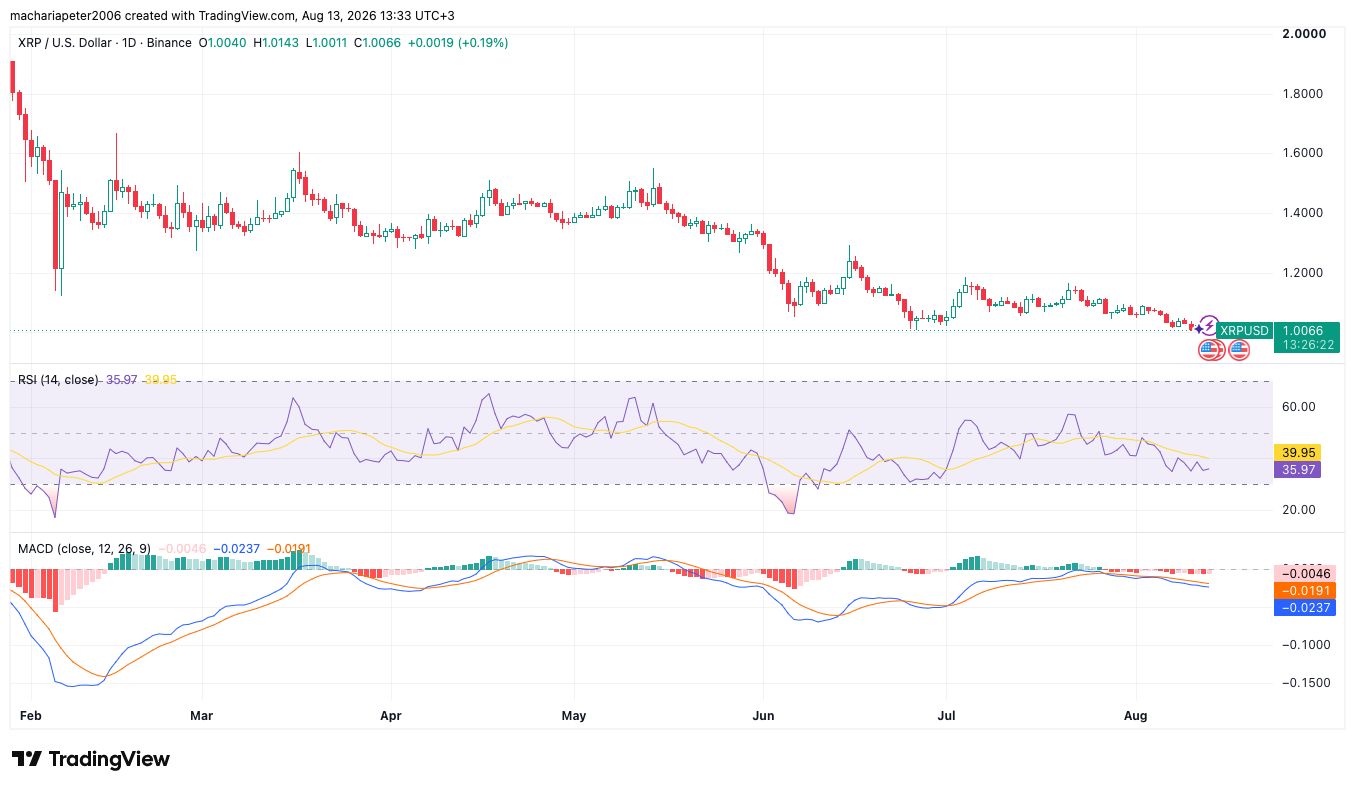Click the Mar label on the time axis
The height and width of the screenshot is (789, 1355).
[202, 716]
